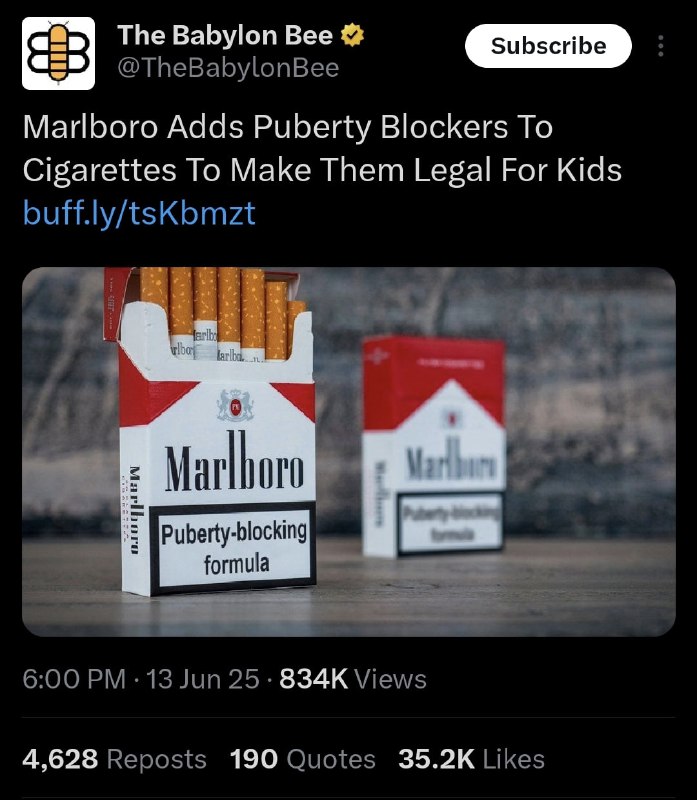
Task: Click the cigarettes sticking out of pack
Action: (x=223, y=312)
